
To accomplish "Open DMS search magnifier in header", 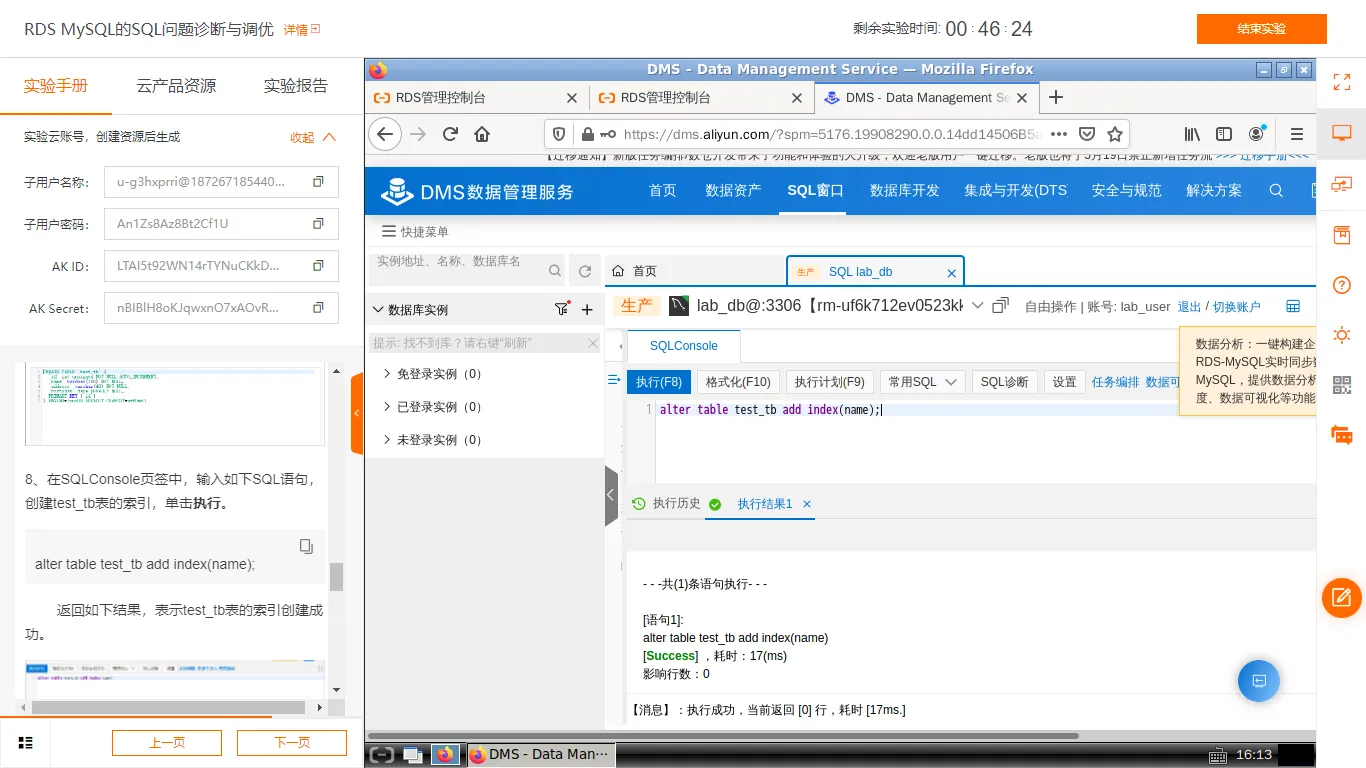I will (1276, 190).
